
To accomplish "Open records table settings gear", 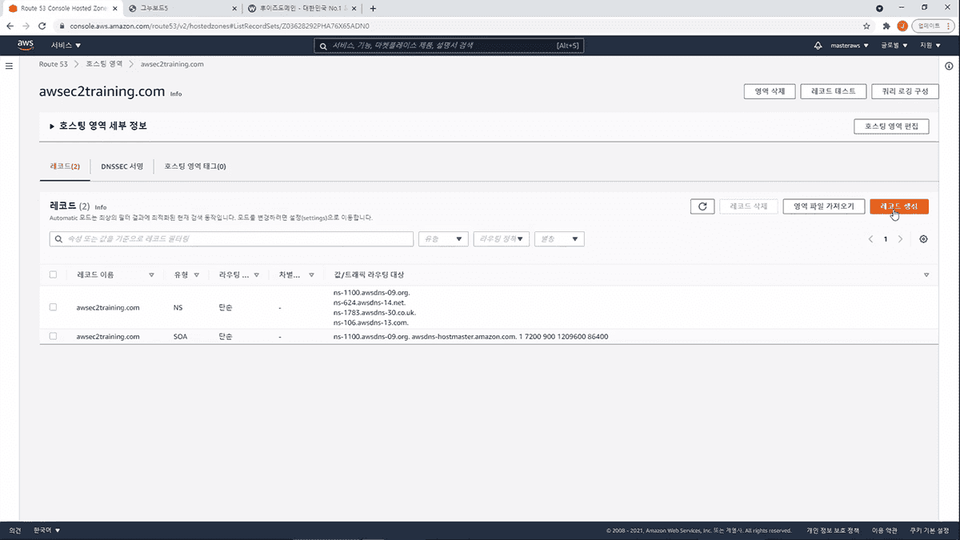I will tap(923, 239).
